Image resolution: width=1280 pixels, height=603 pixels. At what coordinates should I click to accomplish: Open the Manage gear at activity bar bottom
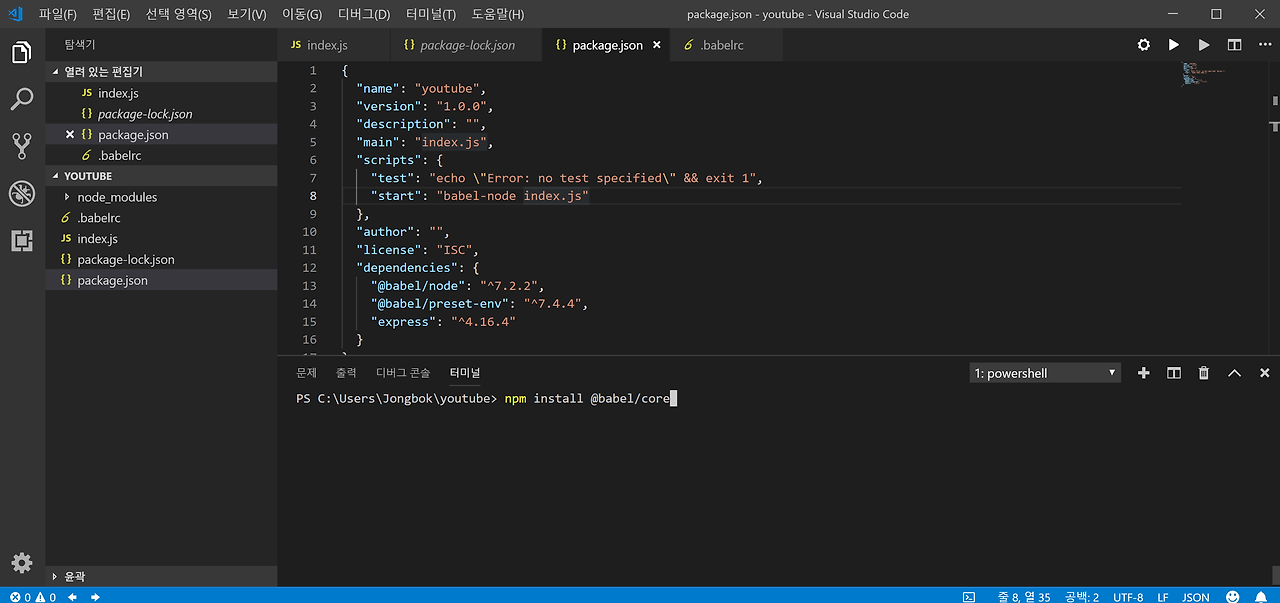(x=22, y=563)
